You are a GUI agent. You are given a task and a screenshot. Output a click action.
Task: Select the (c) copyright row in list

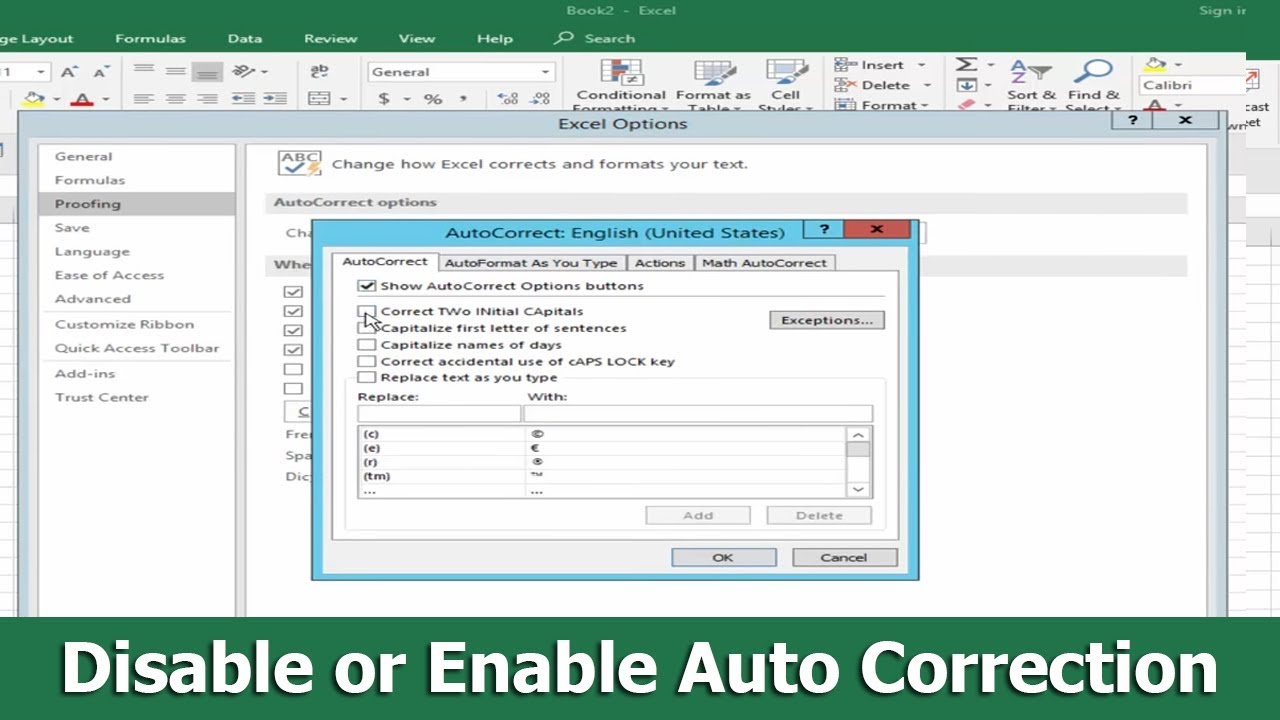click(602, 434)
